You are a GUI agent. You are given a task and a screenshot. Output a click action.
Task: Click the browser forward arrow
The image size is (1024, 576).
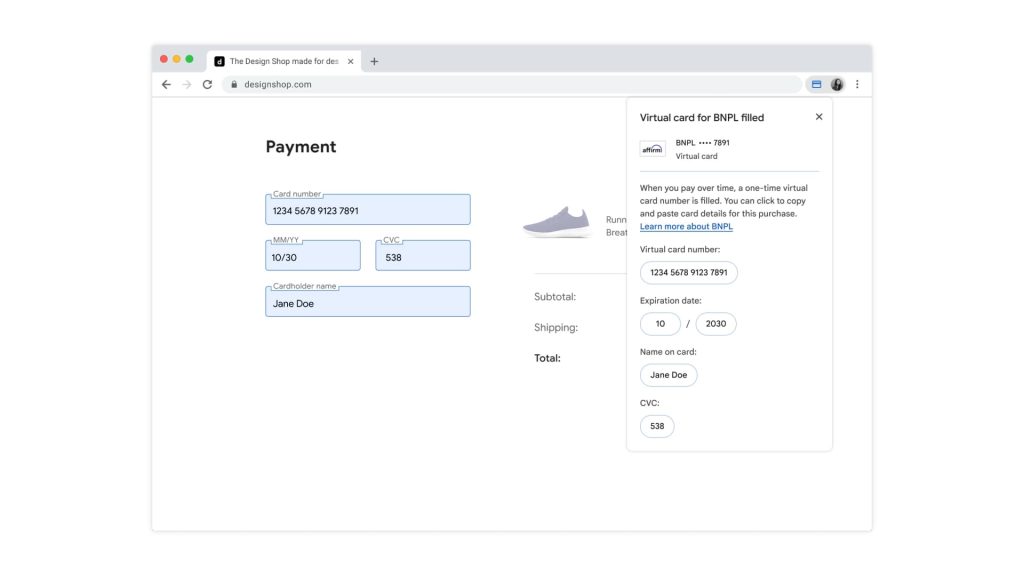[186, 85]
